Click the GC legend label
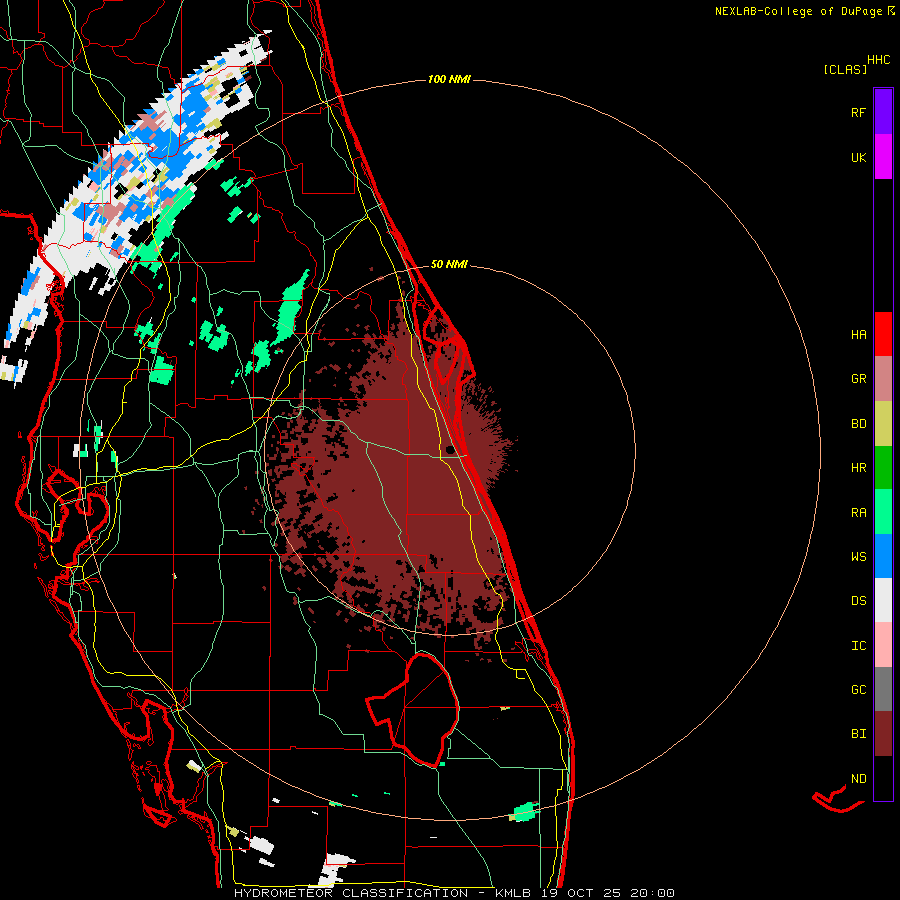Screen dimensions: 900x900 858,690
